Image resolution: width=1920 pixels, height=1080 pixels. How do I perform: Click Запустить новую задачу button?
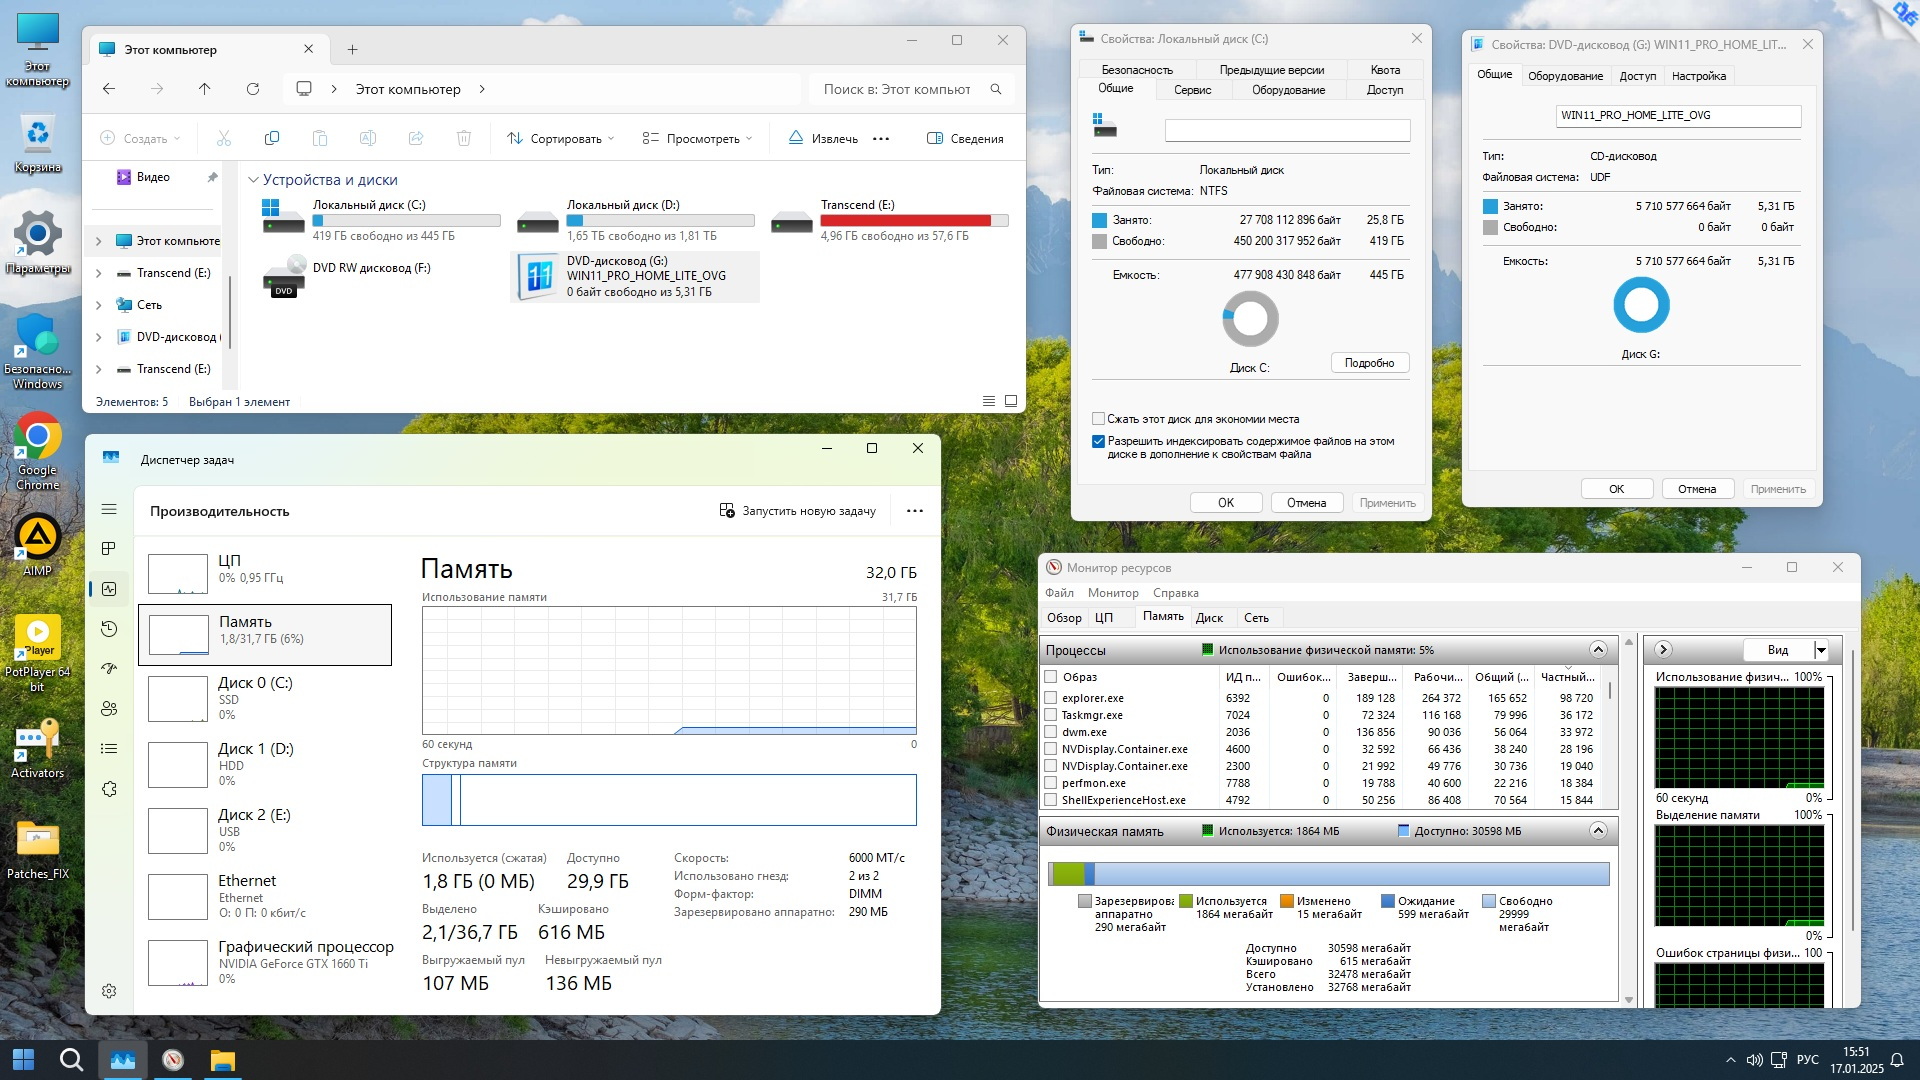tap(798, 511)
